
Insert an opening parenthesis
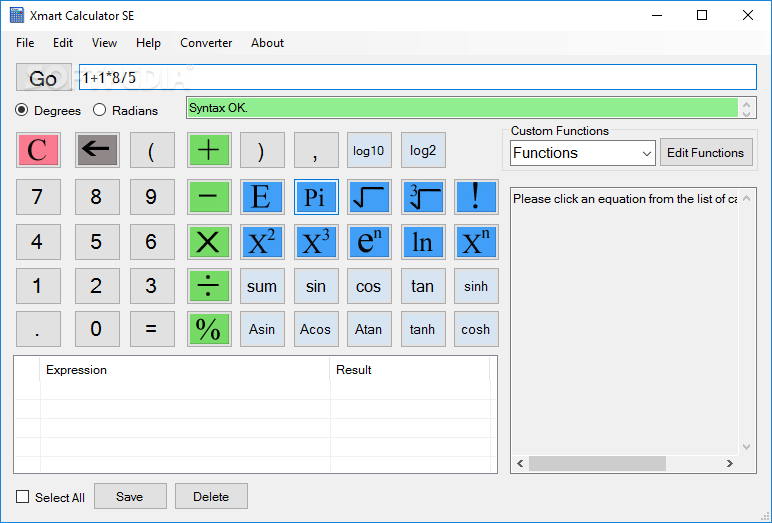(152, 150)
